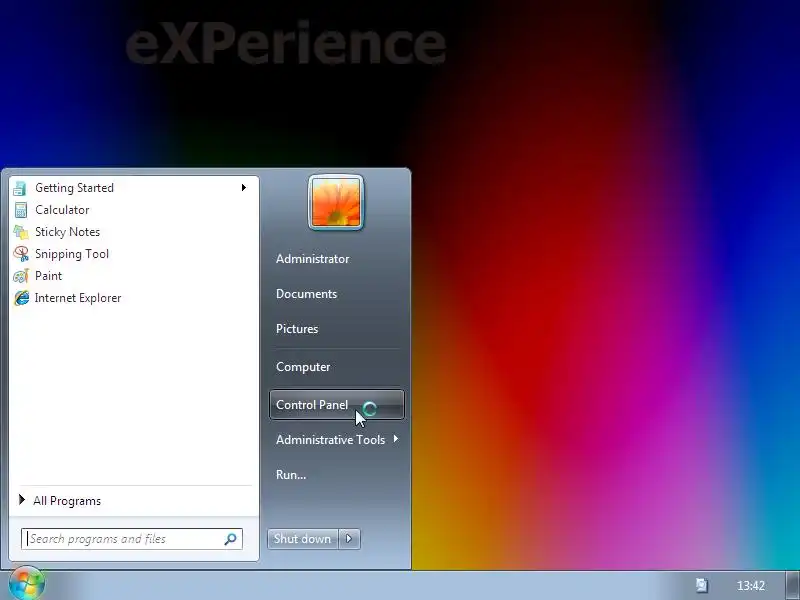This screenshot has height=600, width=800.
Task: Click the Snipping Tool text label
Action: (72, 254)
